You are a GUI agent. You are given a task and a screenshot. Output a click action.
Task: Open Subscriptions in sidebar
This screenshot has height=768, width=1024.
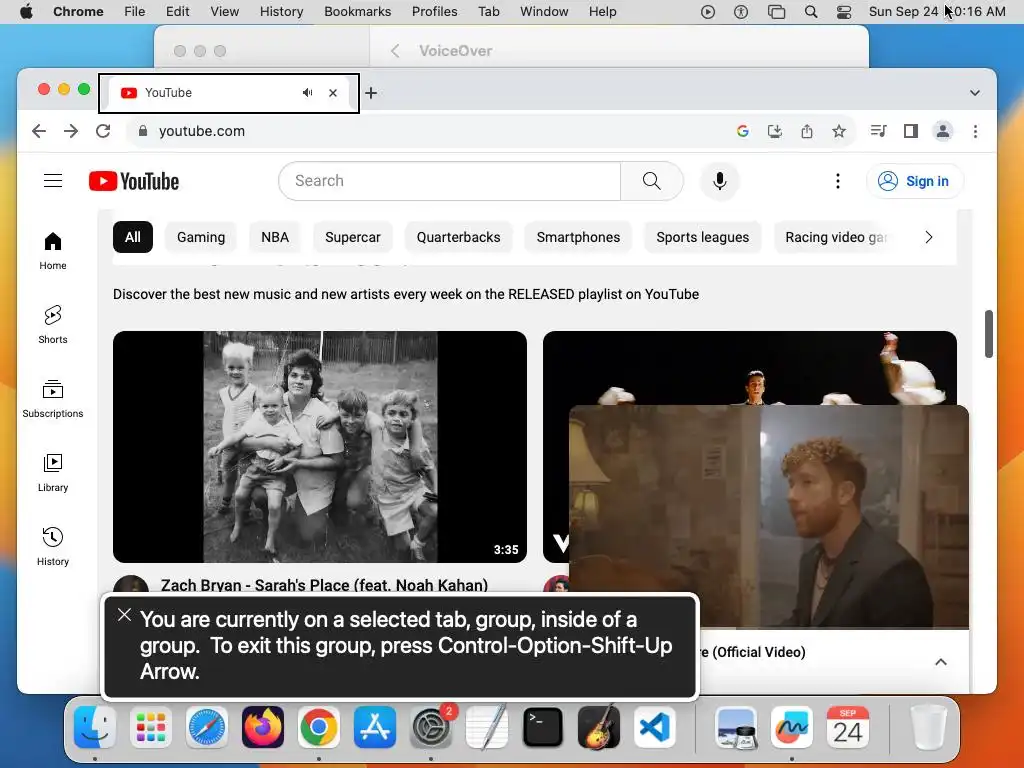(53, 398)
